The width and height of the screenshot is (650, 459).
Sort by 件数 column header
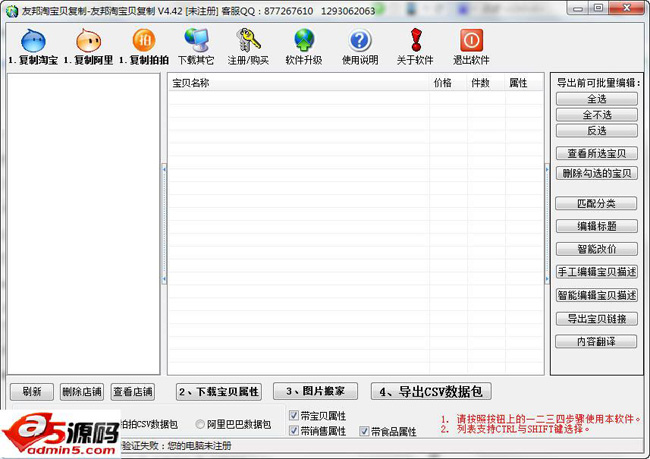tap(486, 83)
